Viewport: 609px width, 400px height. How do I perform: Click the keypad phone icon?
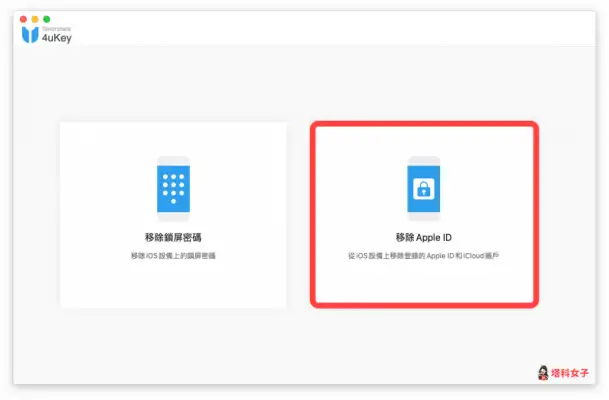point(173,189)
